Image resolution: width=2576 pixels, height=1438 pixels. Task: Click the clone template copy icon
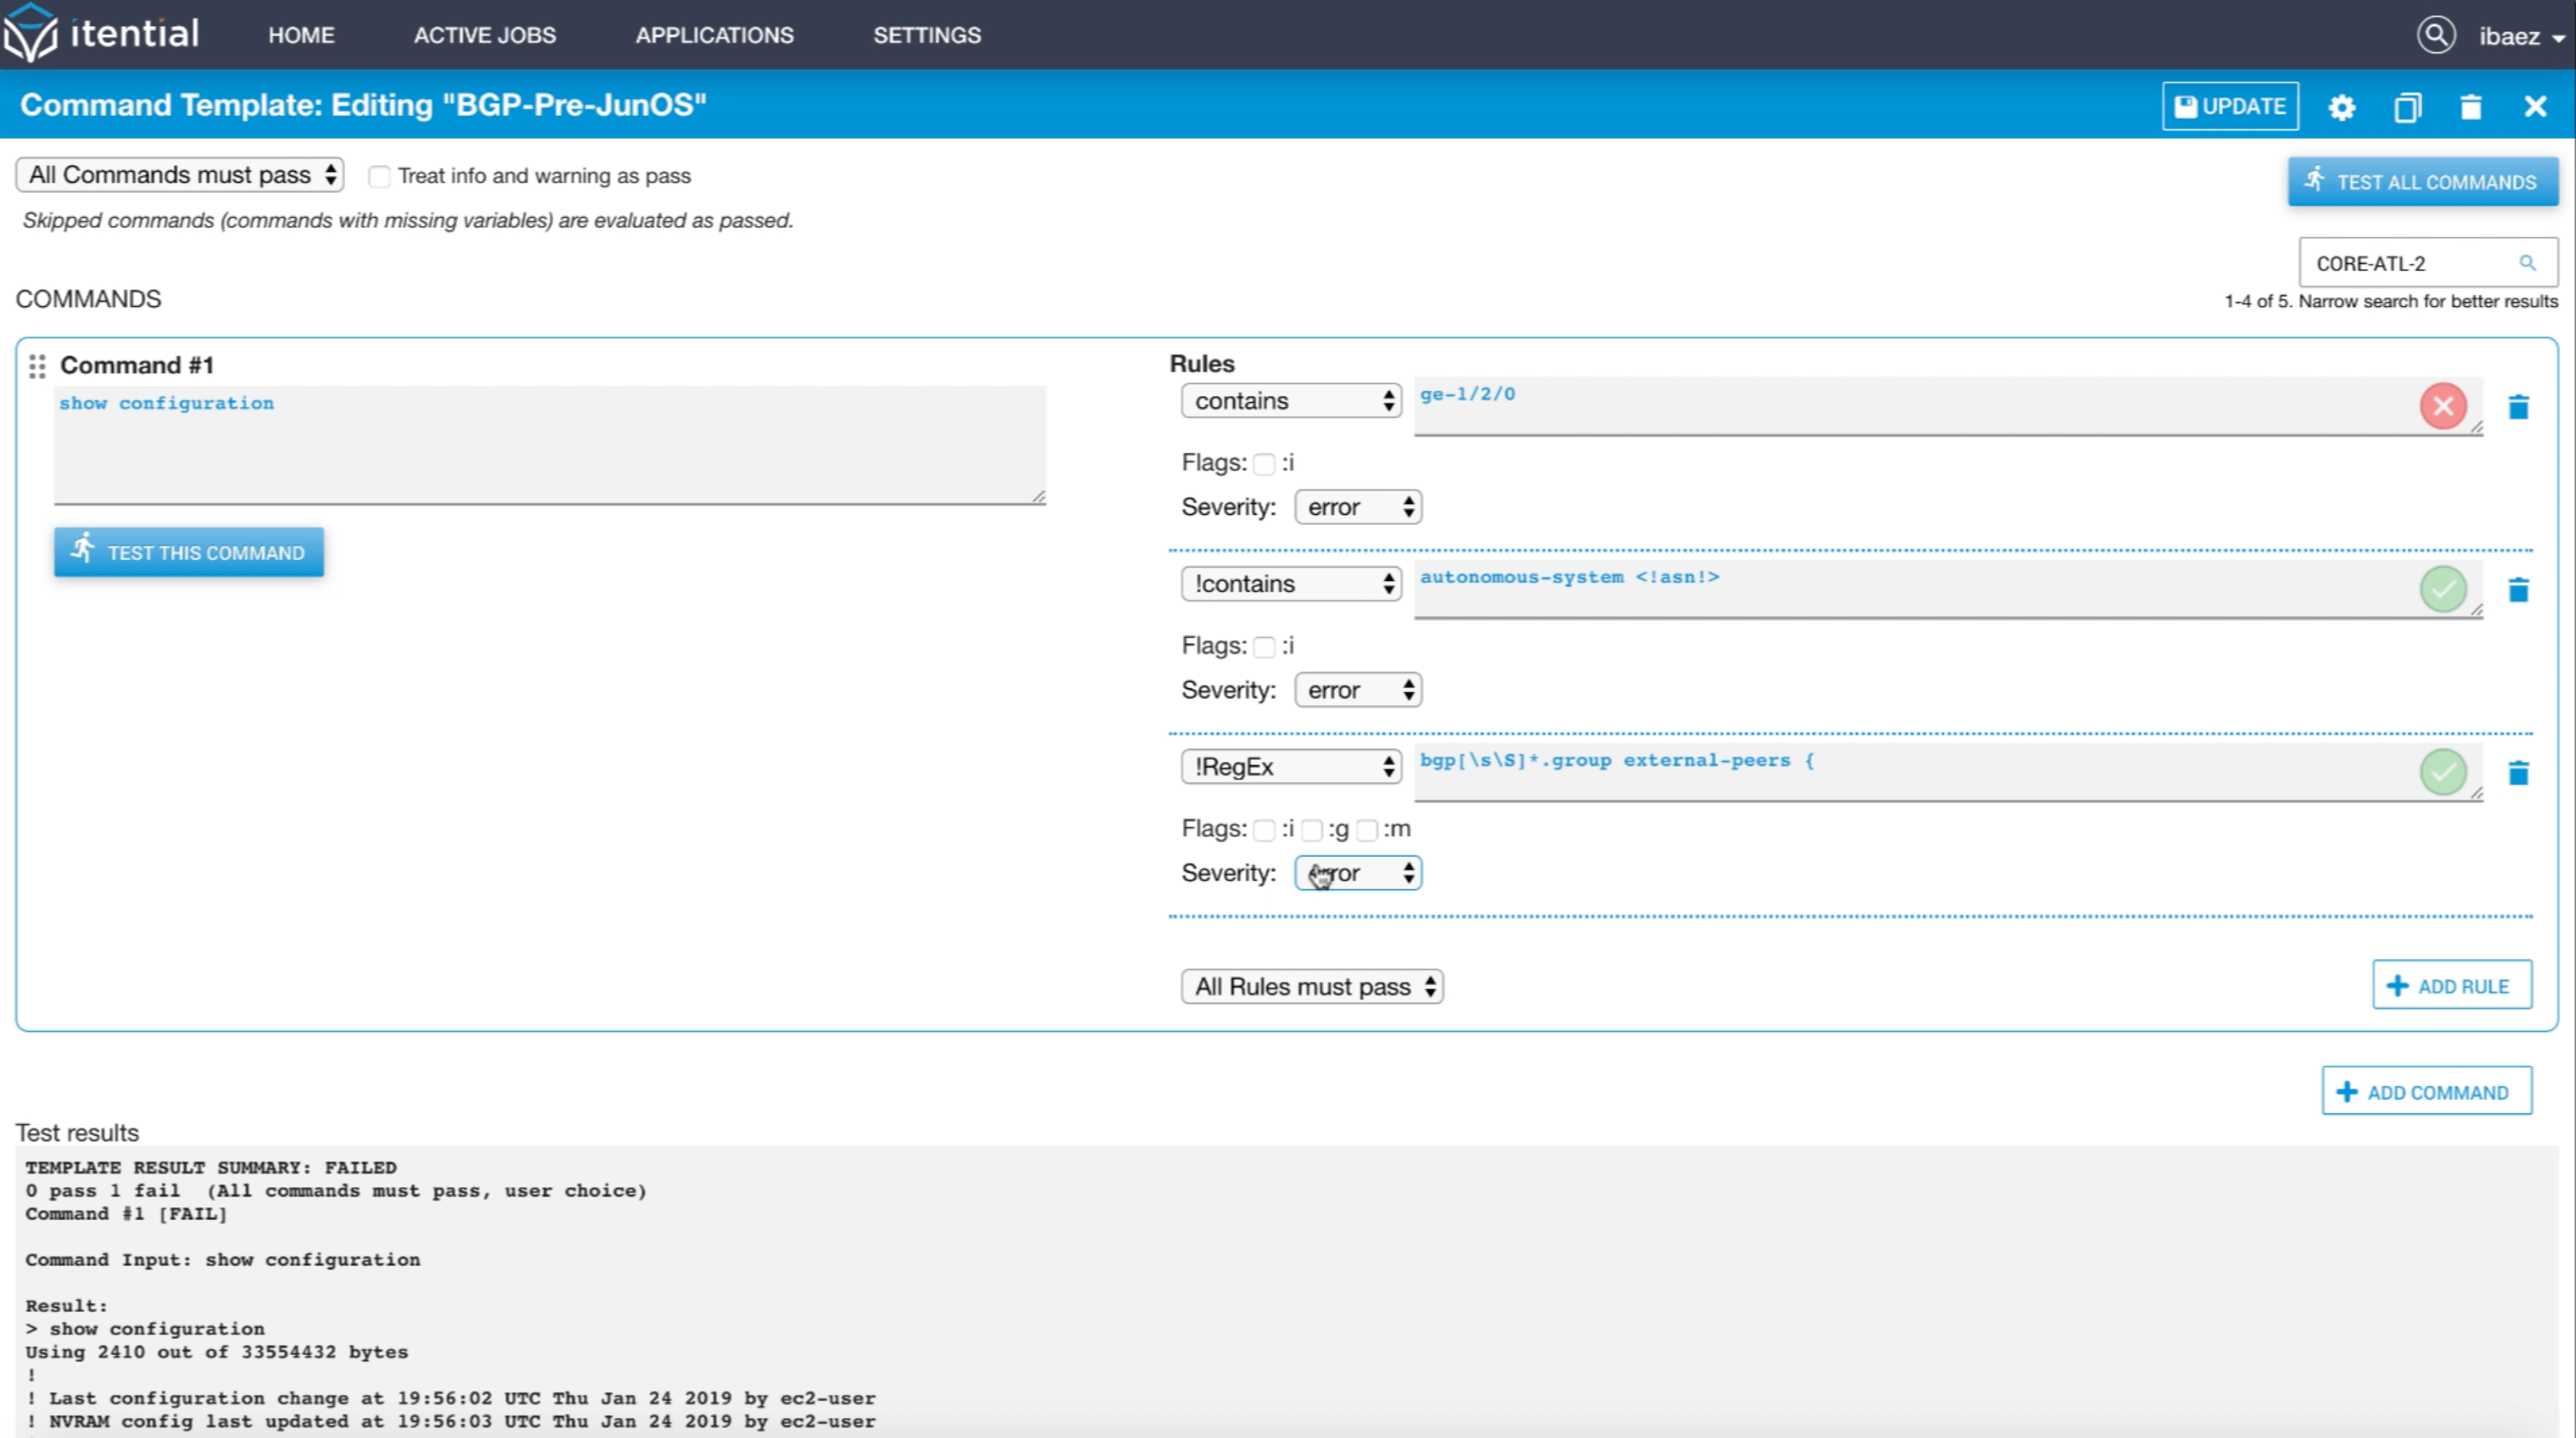tap(2407, 107)
